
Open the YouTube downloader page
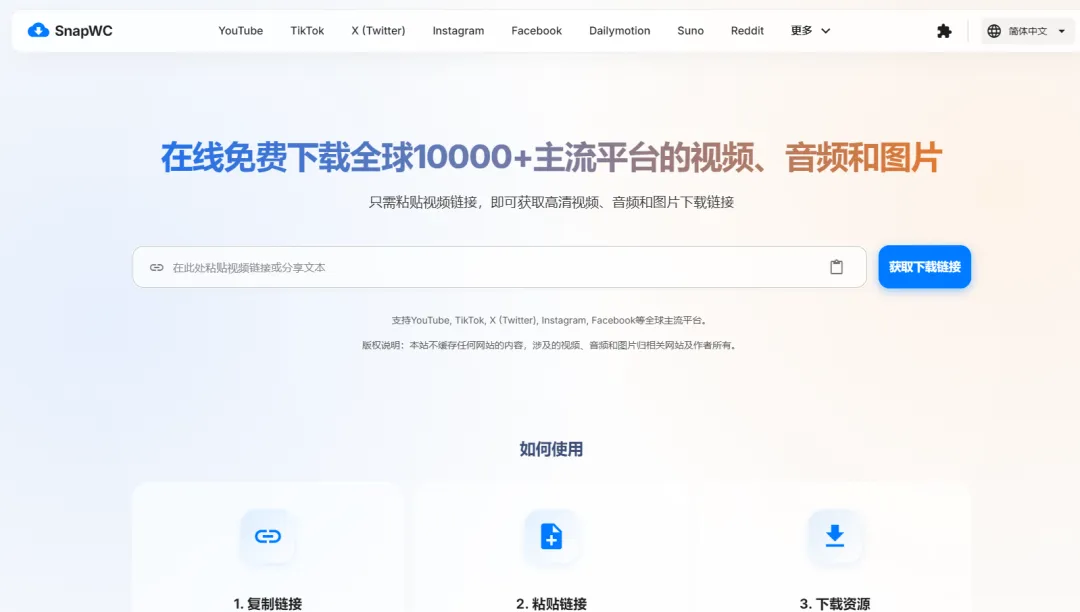(240, 31)
